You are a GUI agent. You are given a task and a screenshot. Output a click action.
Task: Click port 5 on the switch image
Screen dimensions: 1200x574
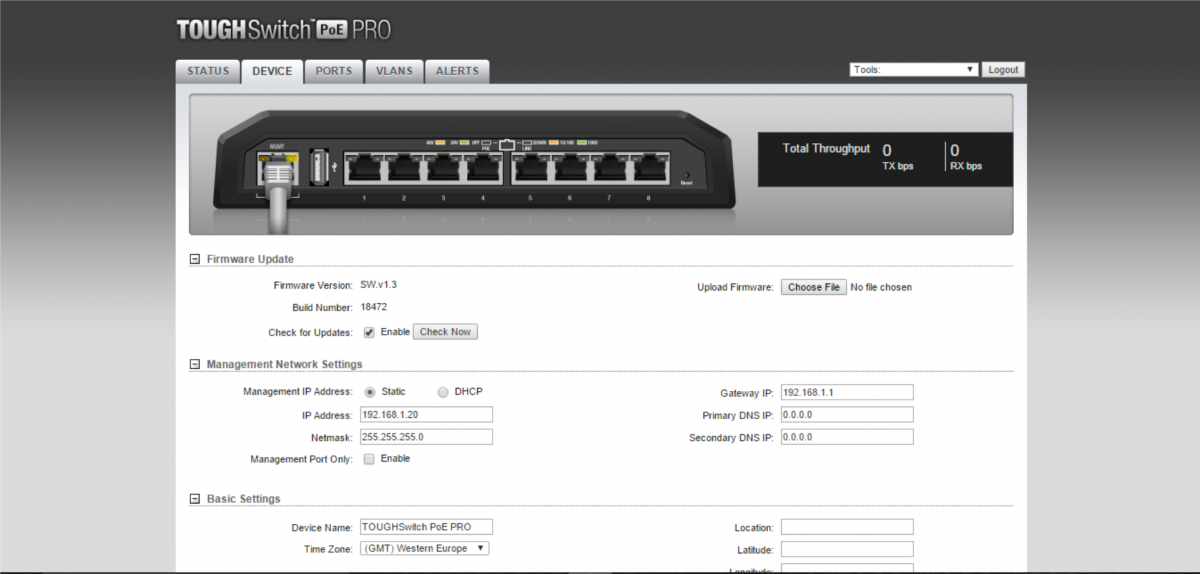coord(531,169)
